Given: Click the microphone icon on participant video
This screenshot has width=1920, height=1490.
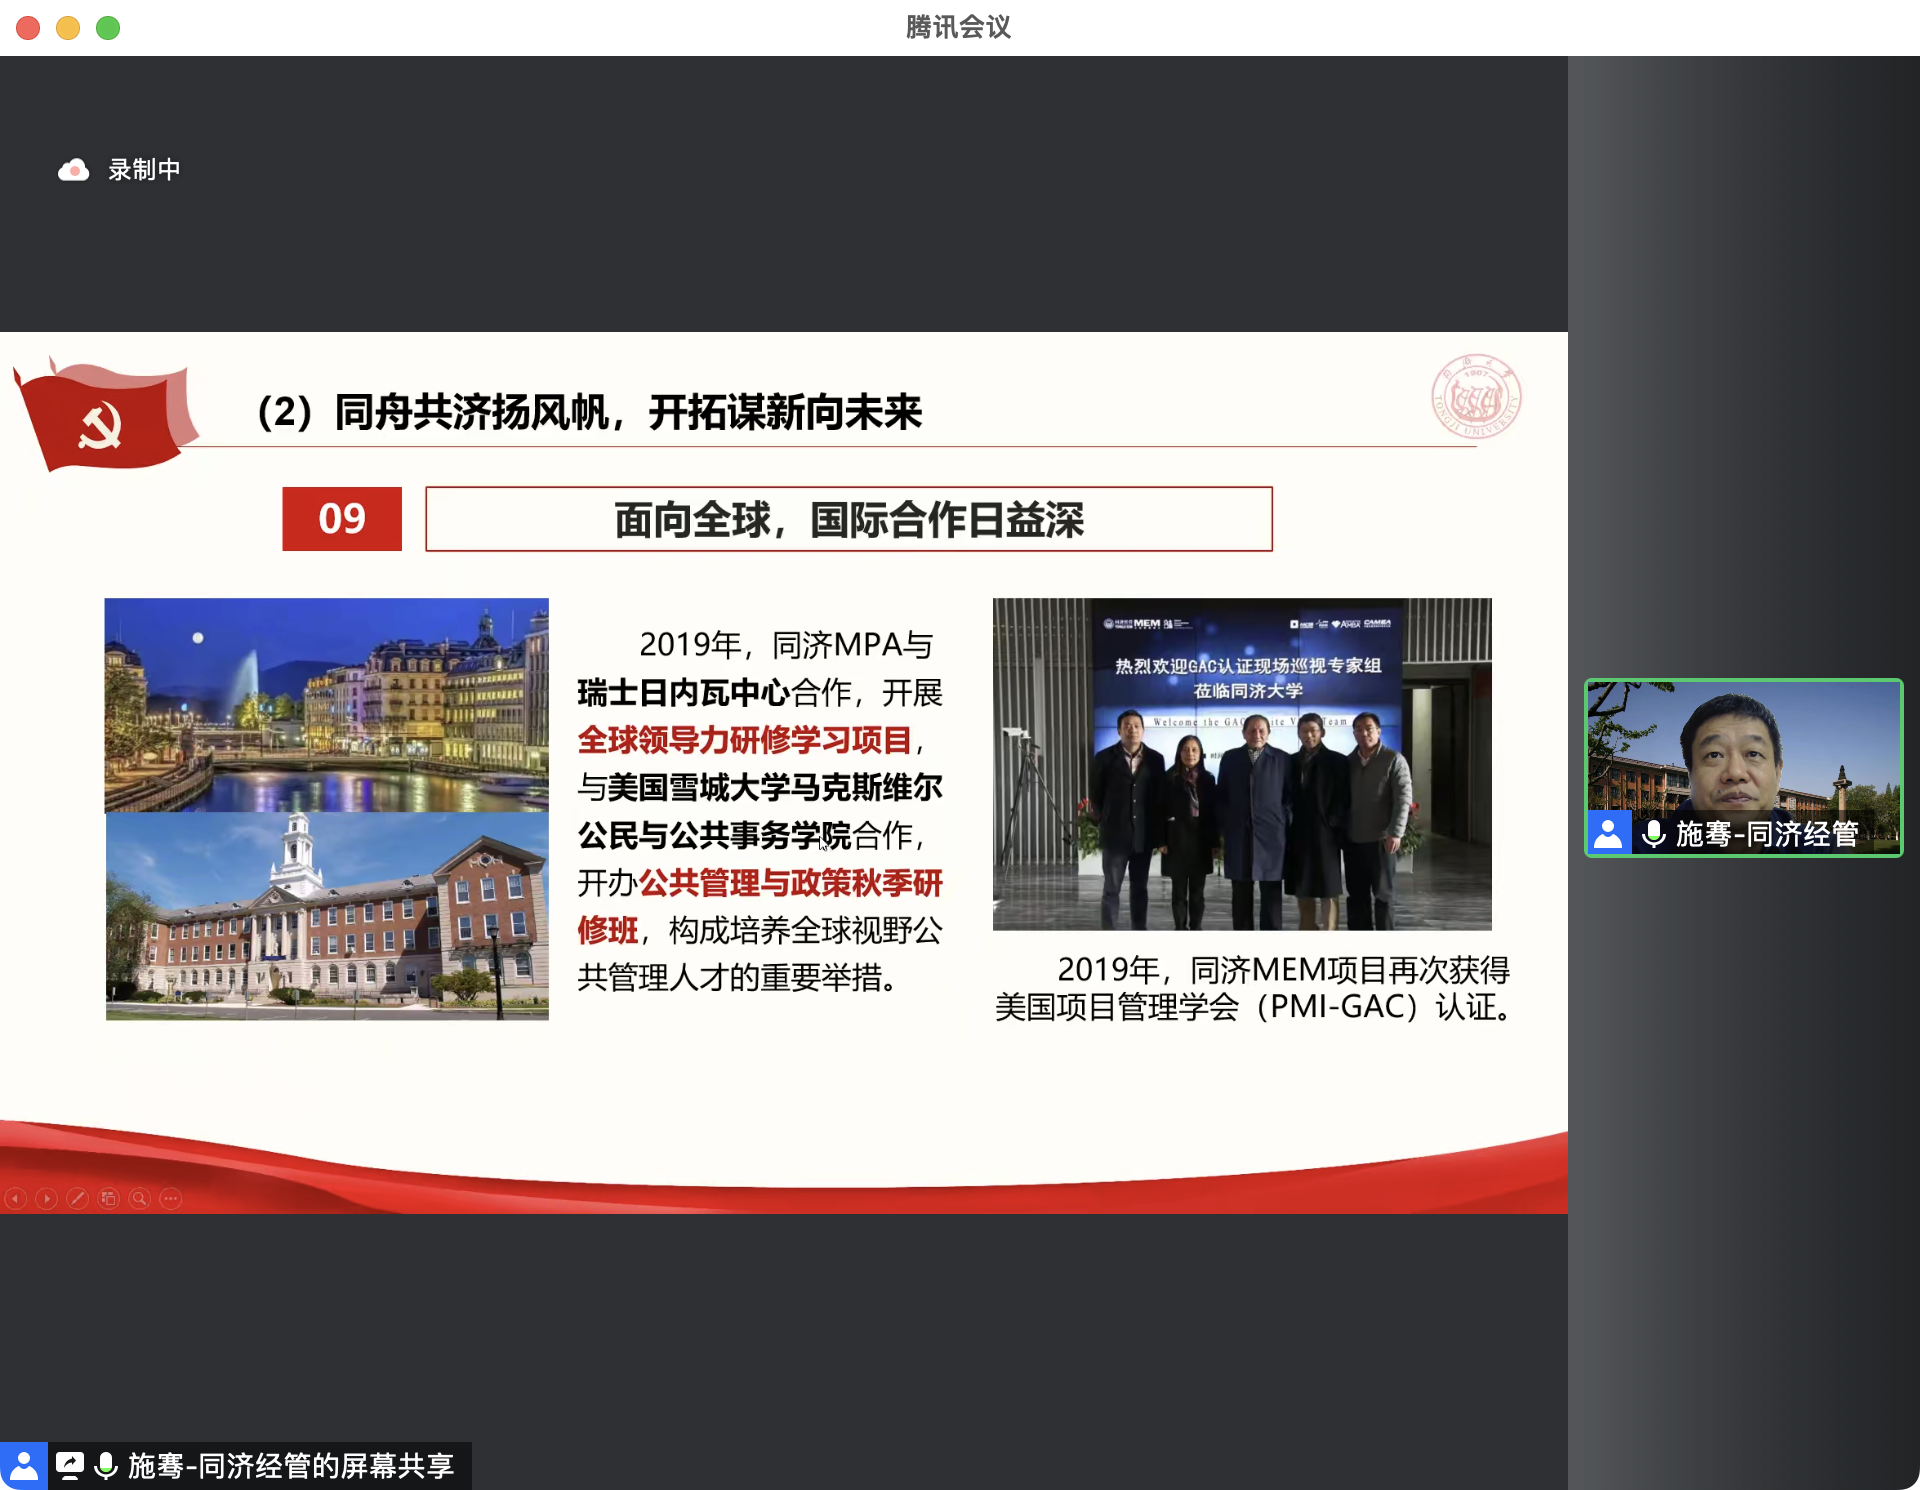Looking at the screenshot, I should tap(1653, 833).
